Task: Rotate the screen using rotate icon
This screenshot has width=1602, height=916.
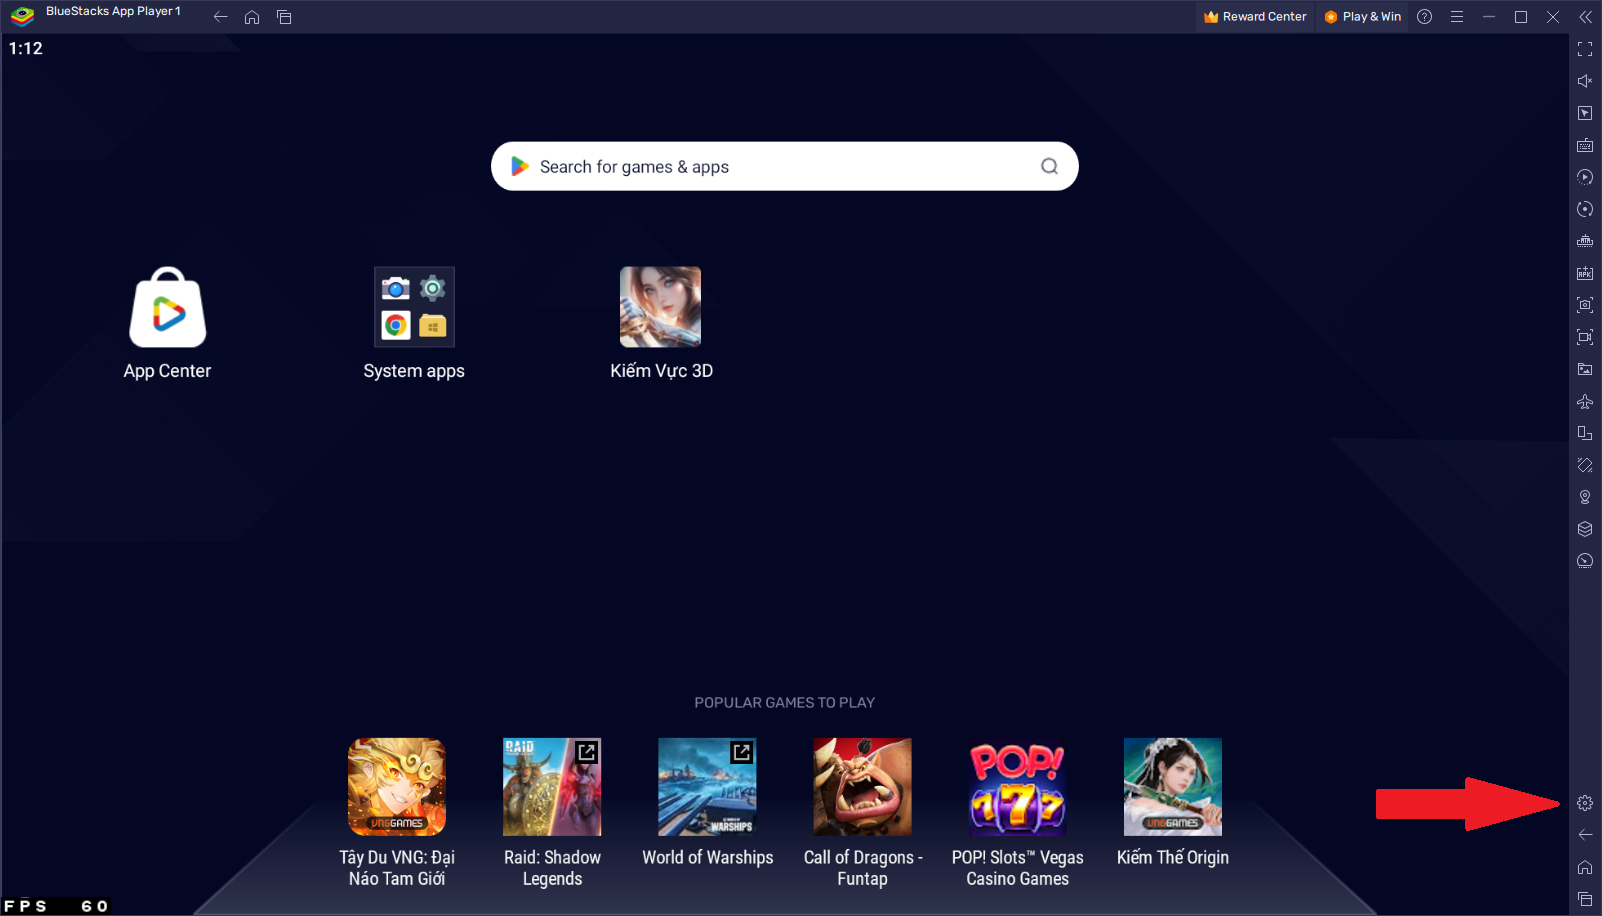Action: tap(1585, 433)
